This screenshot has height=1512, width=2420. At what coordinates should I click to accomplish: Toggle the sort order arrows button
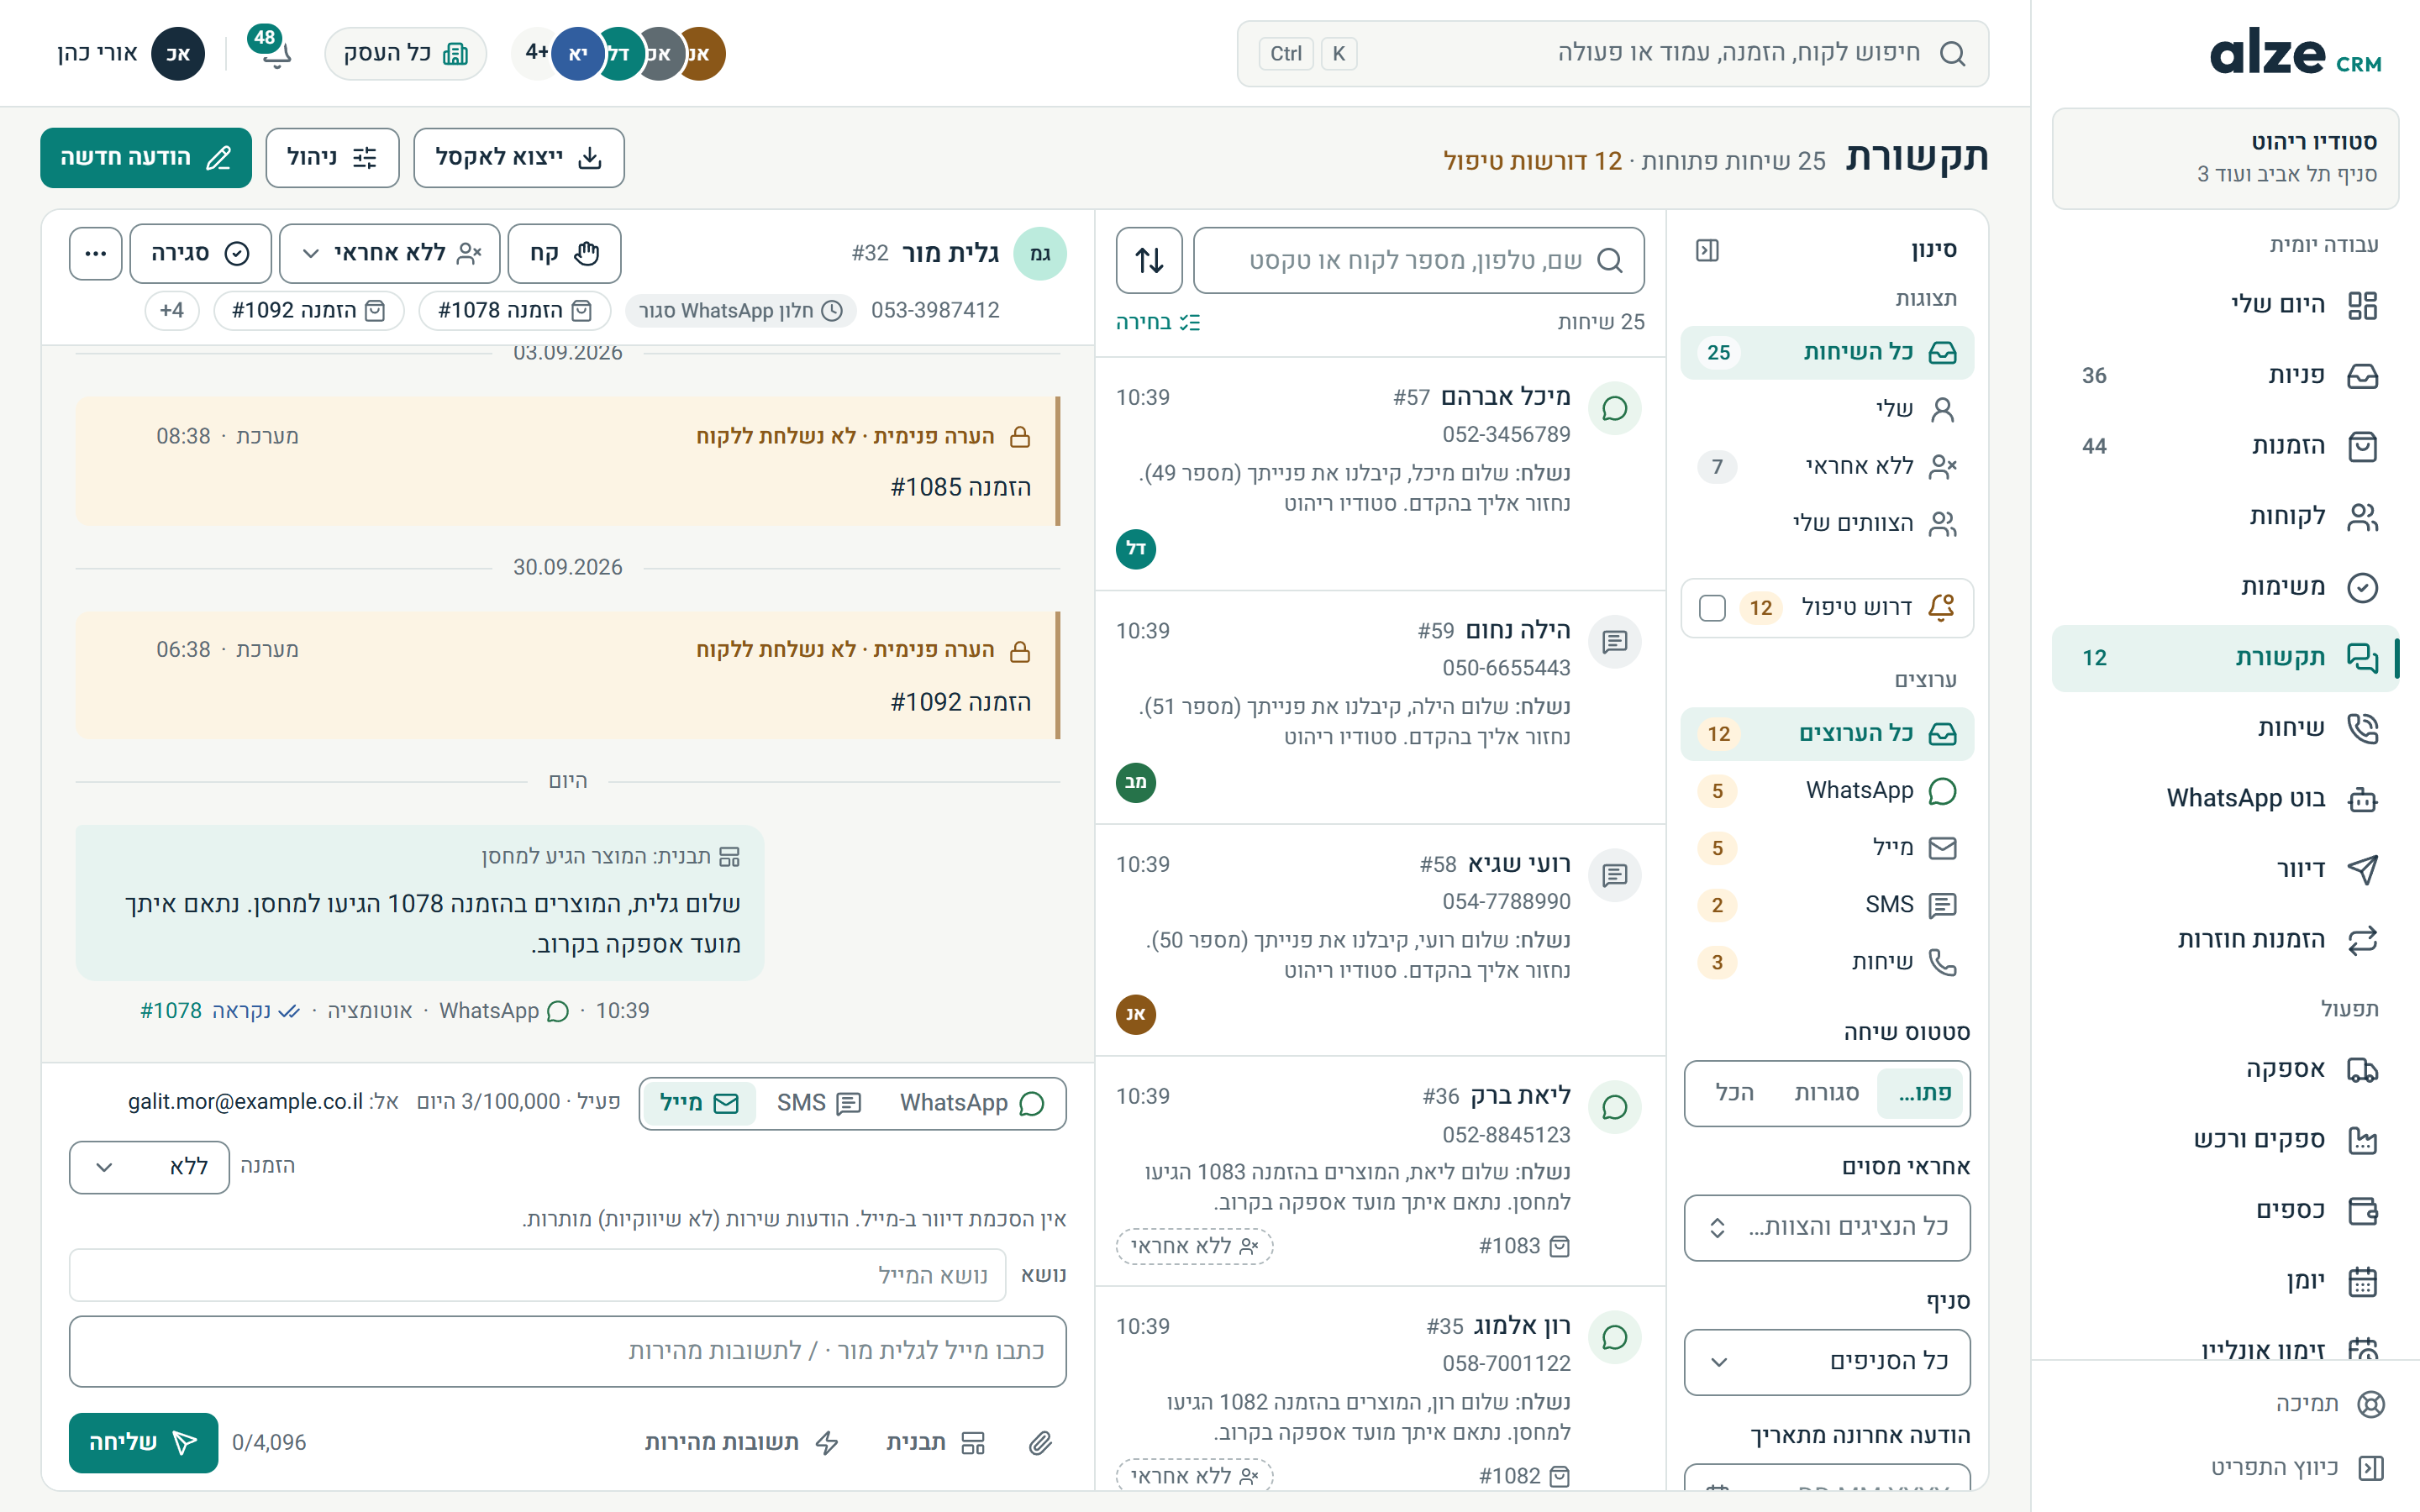click(x=1149, y=260)
